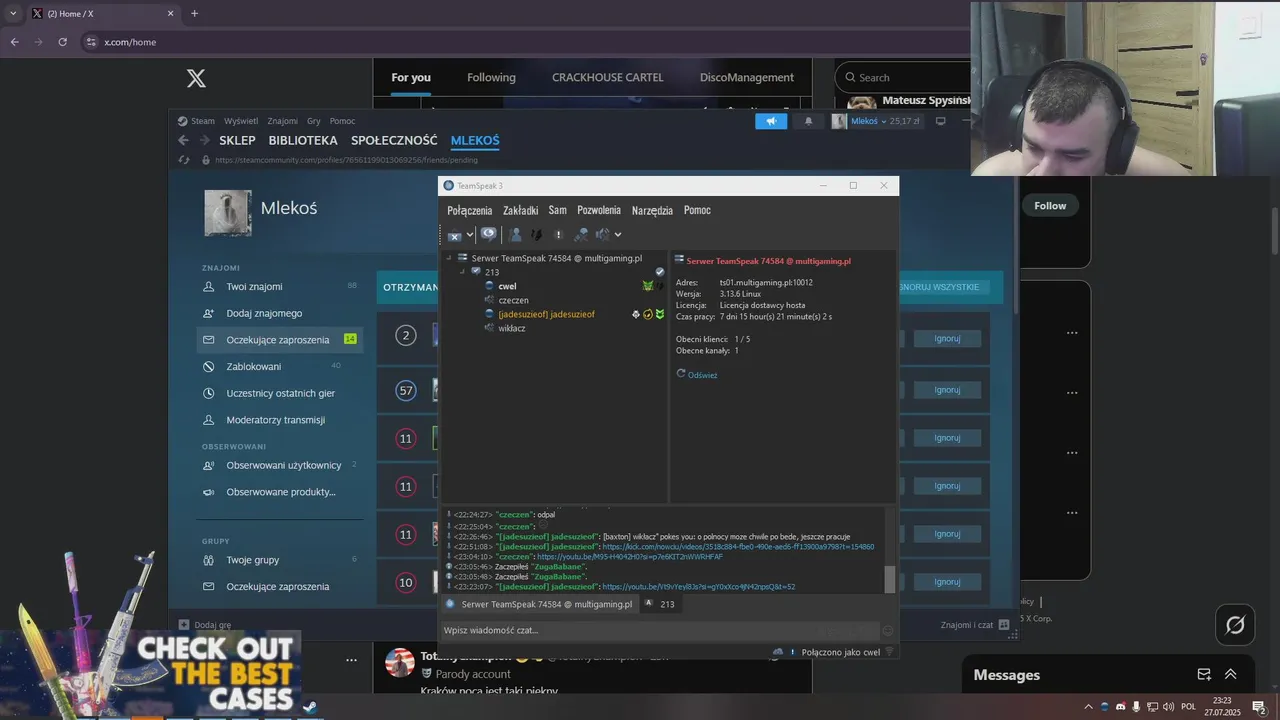Click the disconnect server icon in TeamSpeak toolbar

point(455,235)
